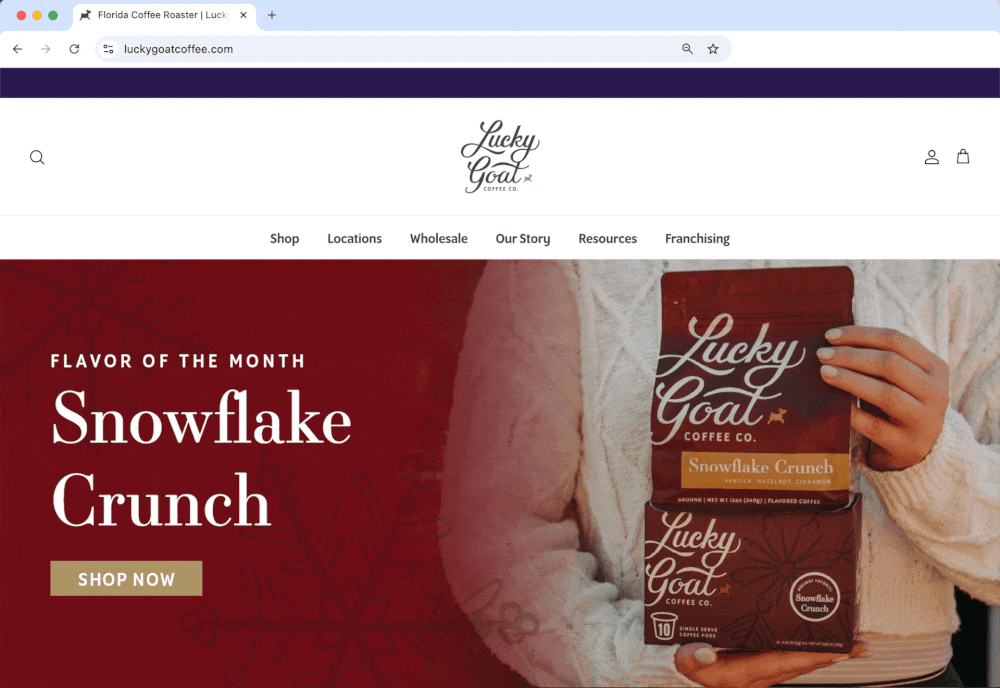Click the luckygoatcoffee.com address bar

(395, 49)
